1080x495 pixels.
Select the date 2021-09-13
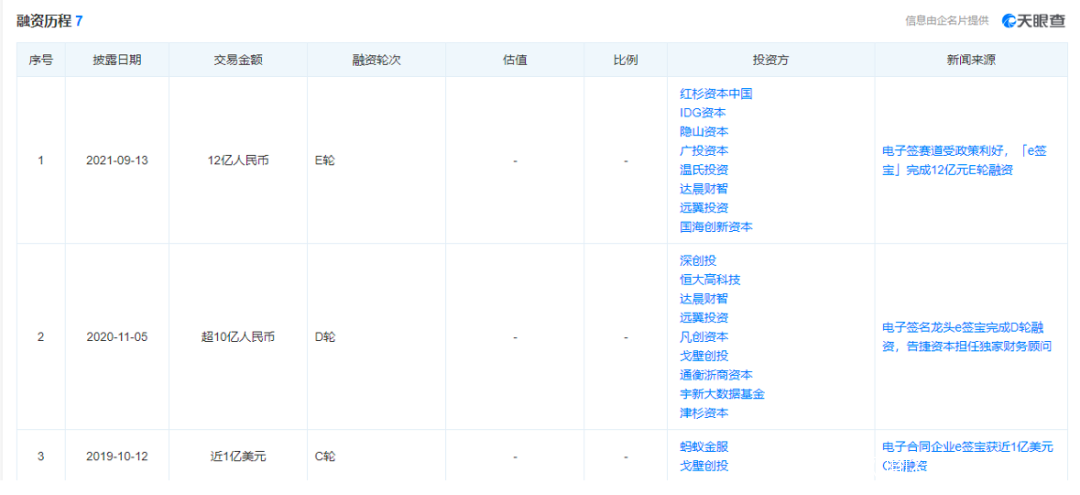point(117,160)
